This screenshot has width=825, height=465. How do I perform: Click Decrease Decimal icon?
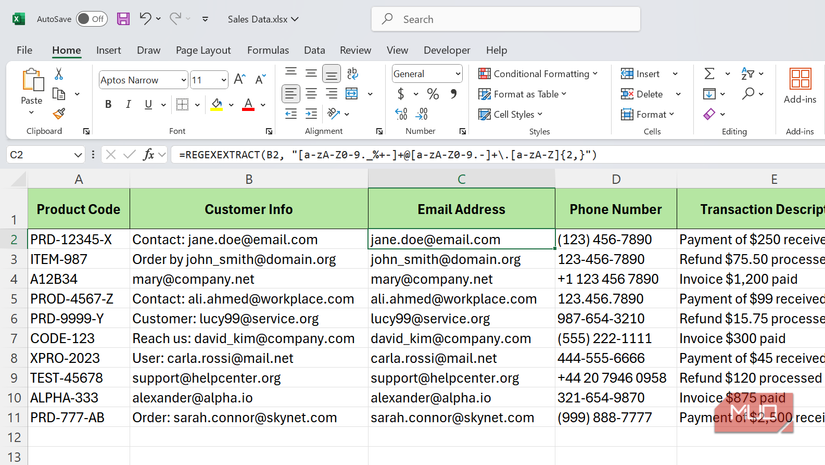tap(421, 114)
